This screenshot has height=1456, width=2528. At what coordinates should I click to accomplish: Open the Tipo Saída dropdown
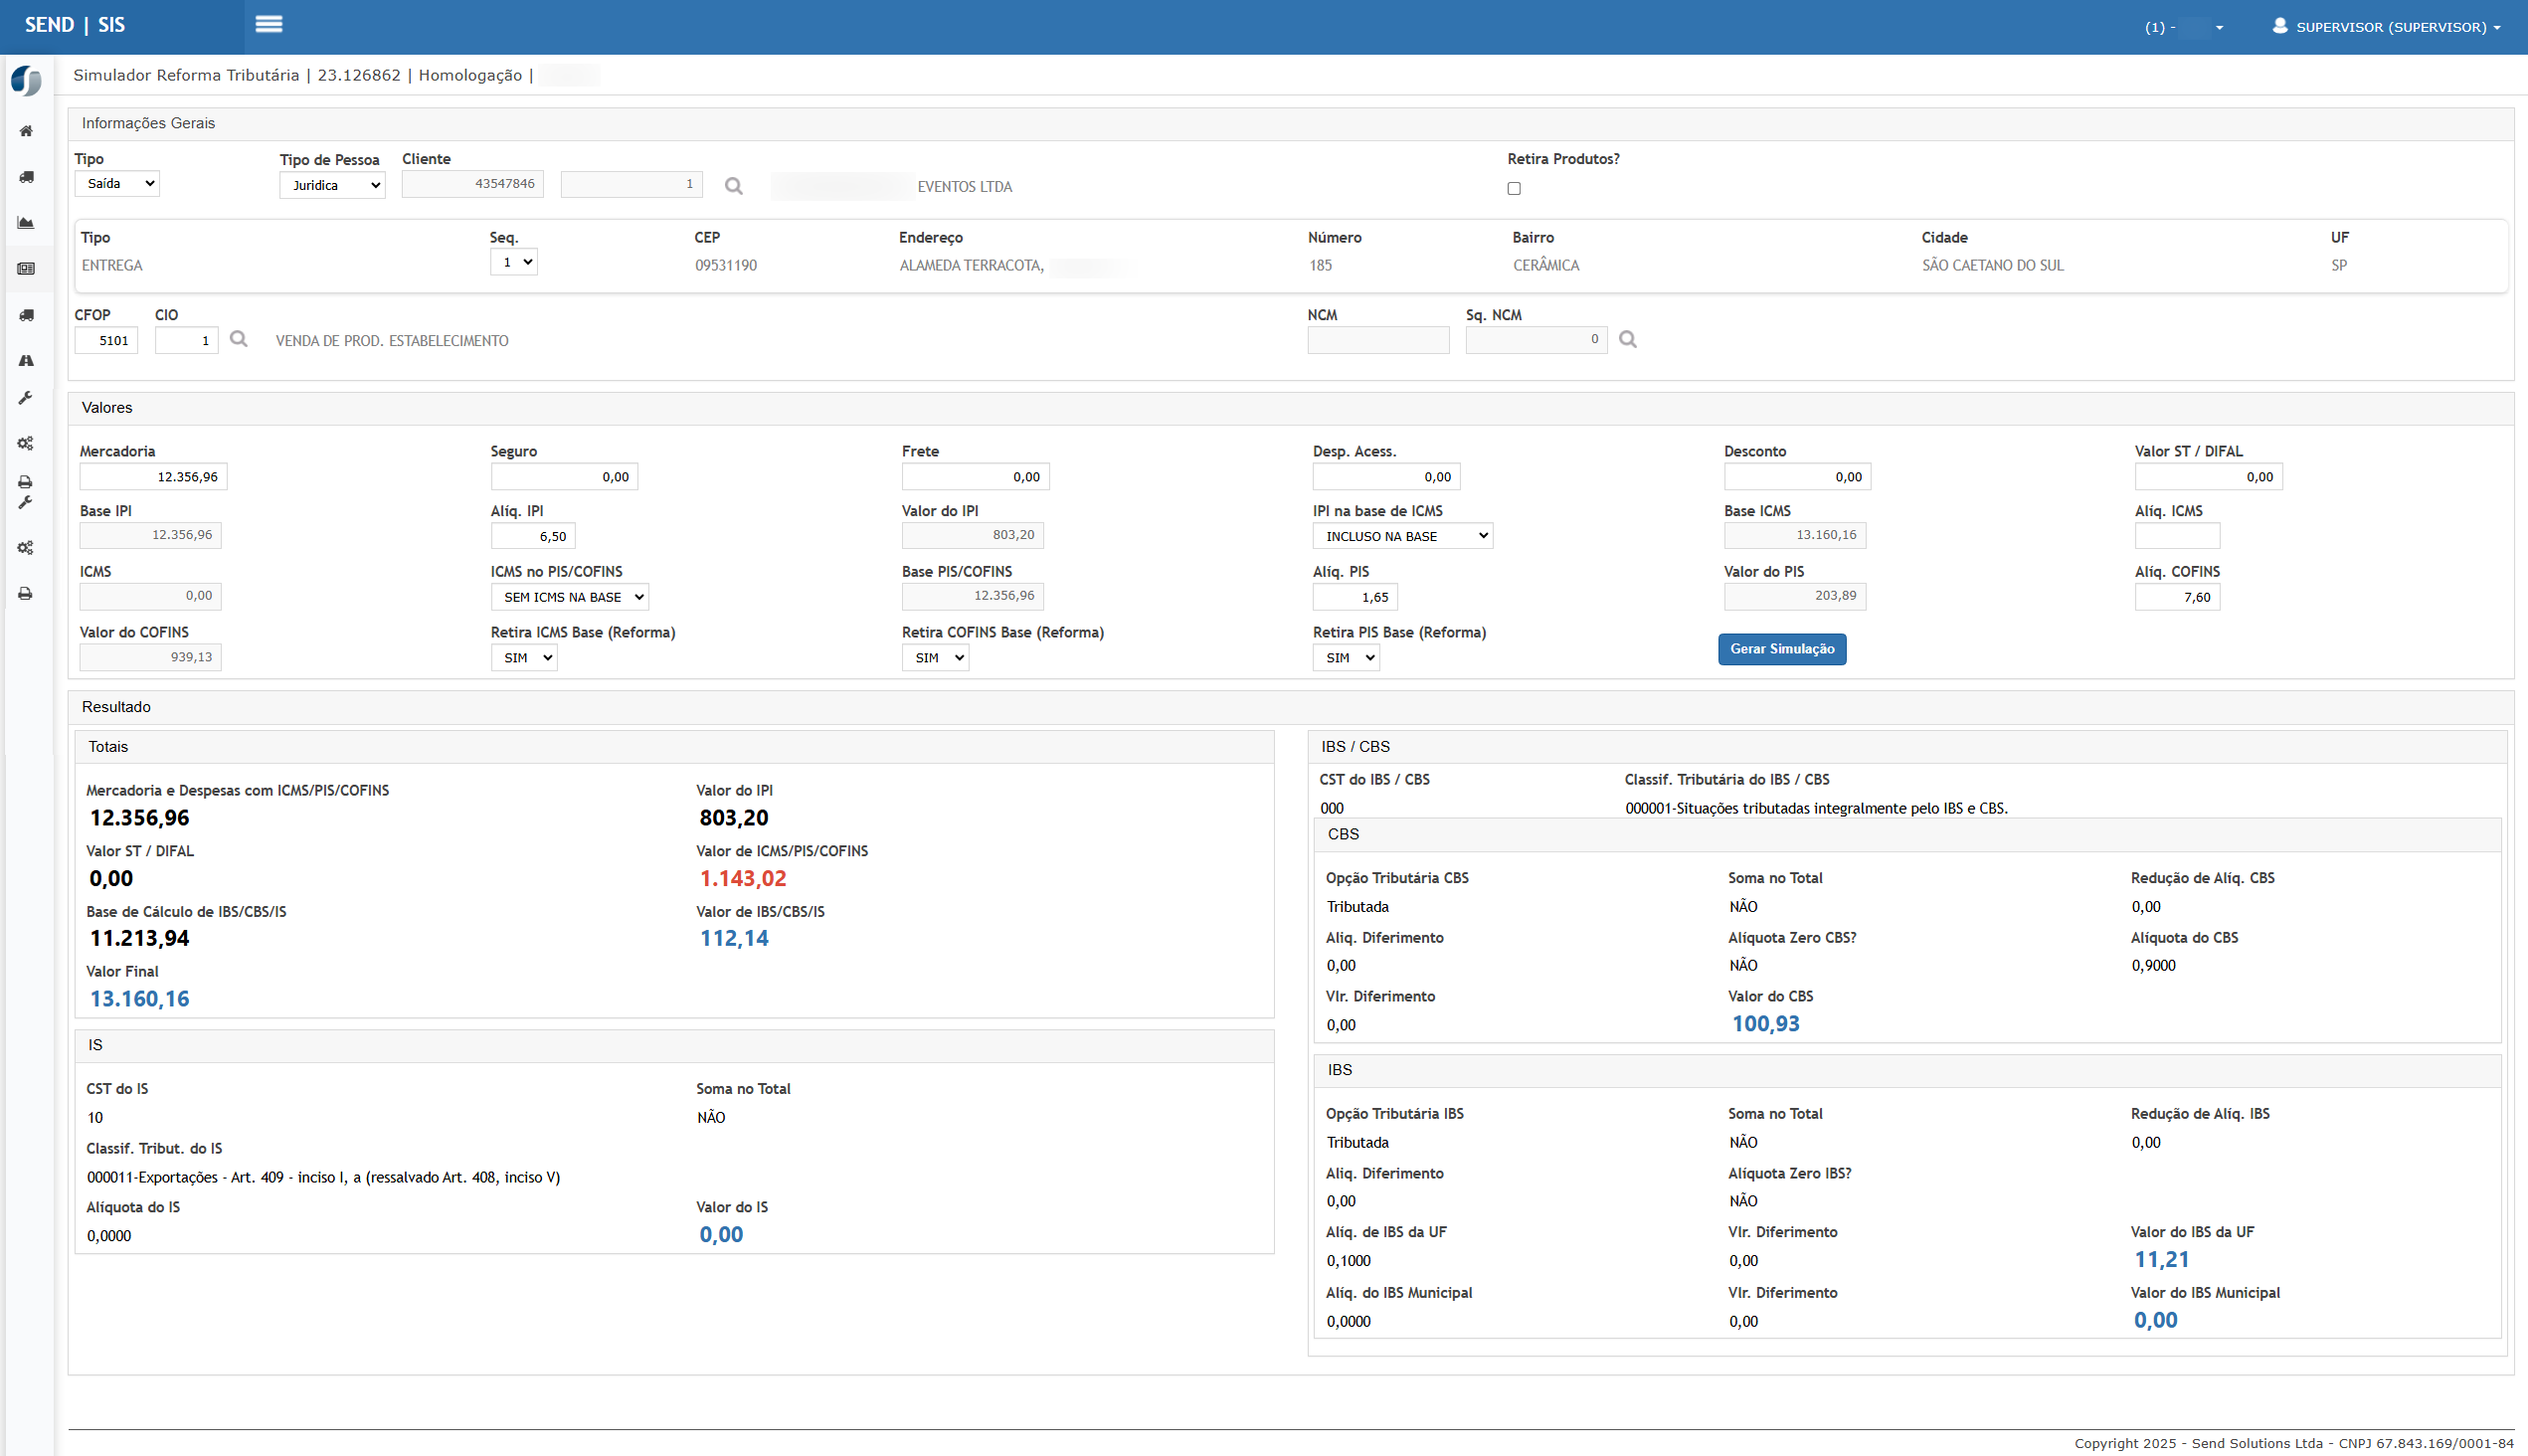tap(117, 184)
